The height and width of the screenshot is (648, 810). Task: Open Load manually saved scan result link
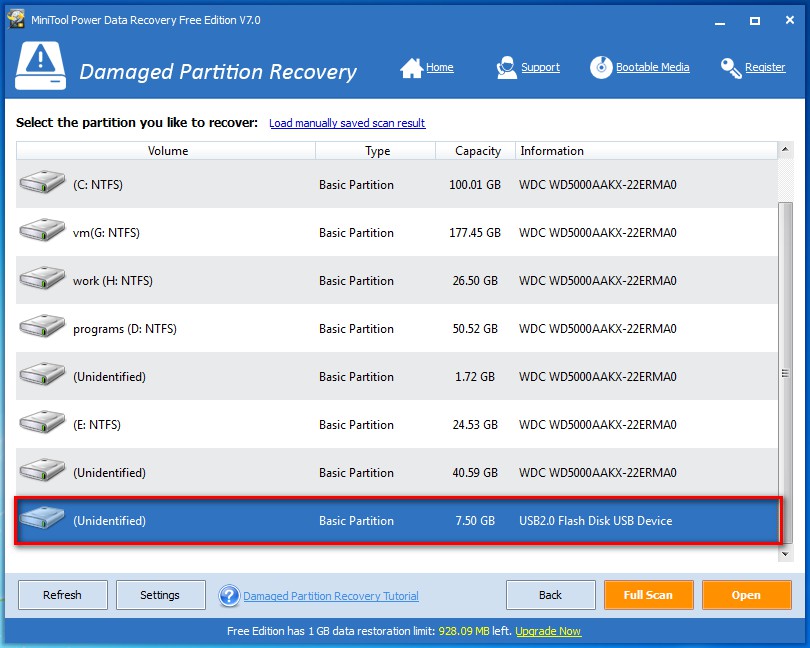[347, 123]
